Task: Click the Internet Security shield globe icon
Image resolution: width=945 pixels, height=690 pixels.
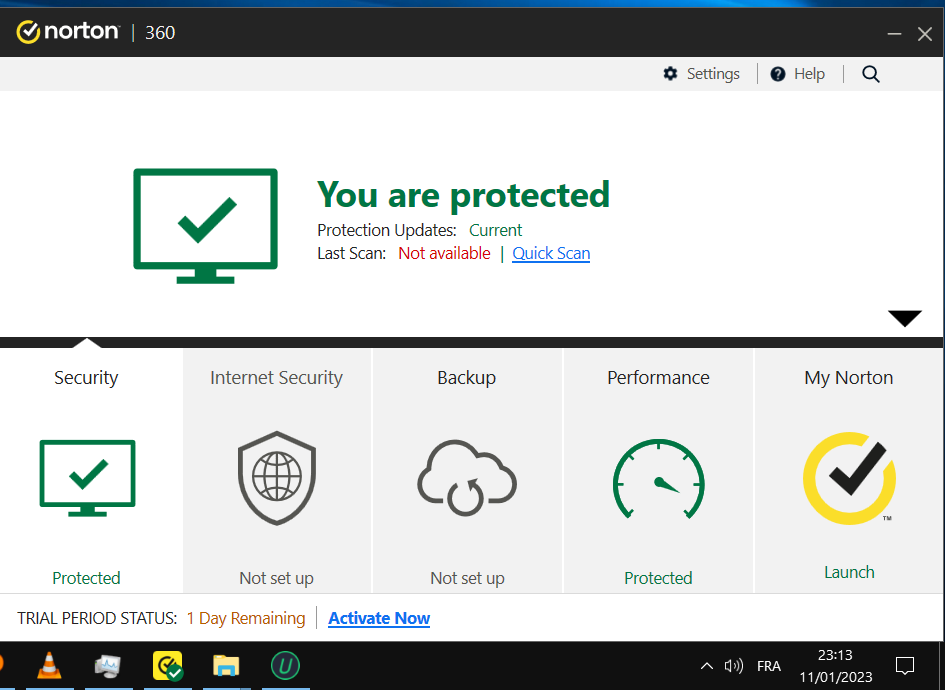Action: click(x=277, y=478)
